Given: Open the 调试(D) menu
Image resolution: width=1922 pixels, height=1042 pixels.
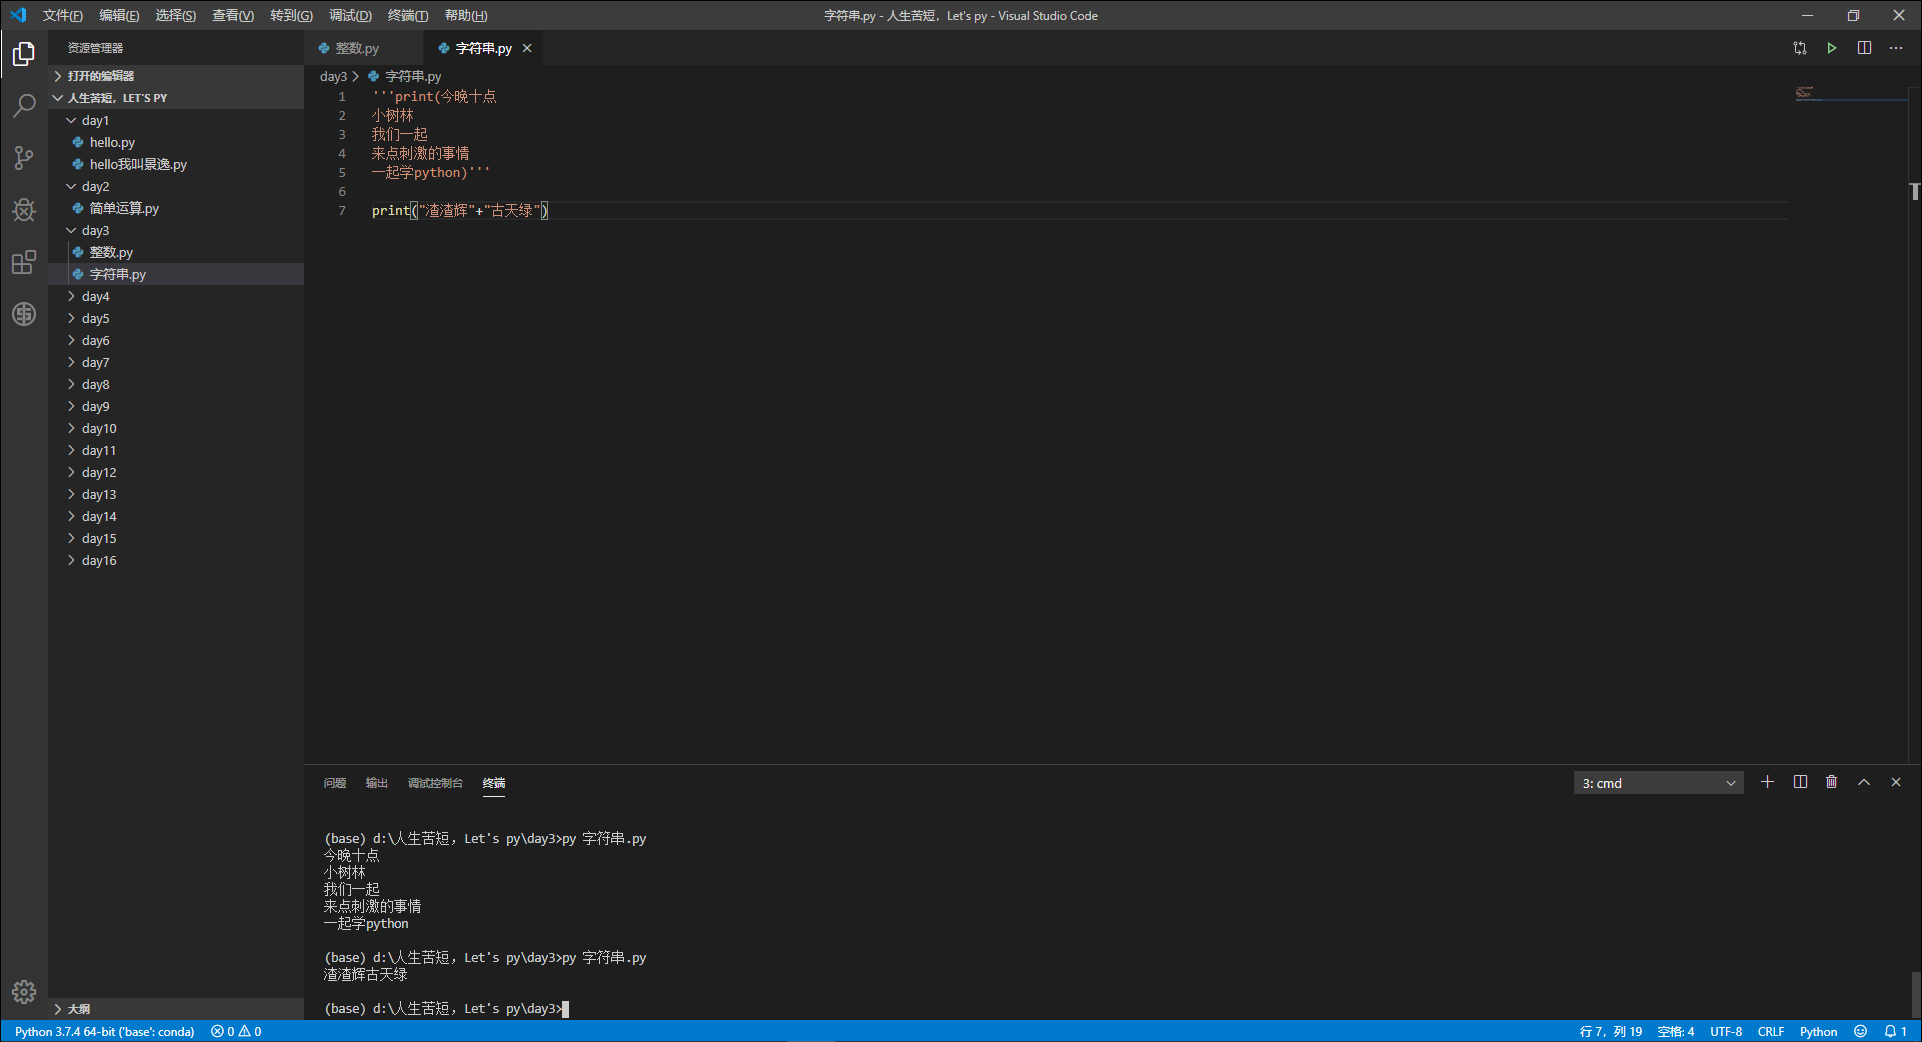Looking at the screenshot, I should pos(350,15).
